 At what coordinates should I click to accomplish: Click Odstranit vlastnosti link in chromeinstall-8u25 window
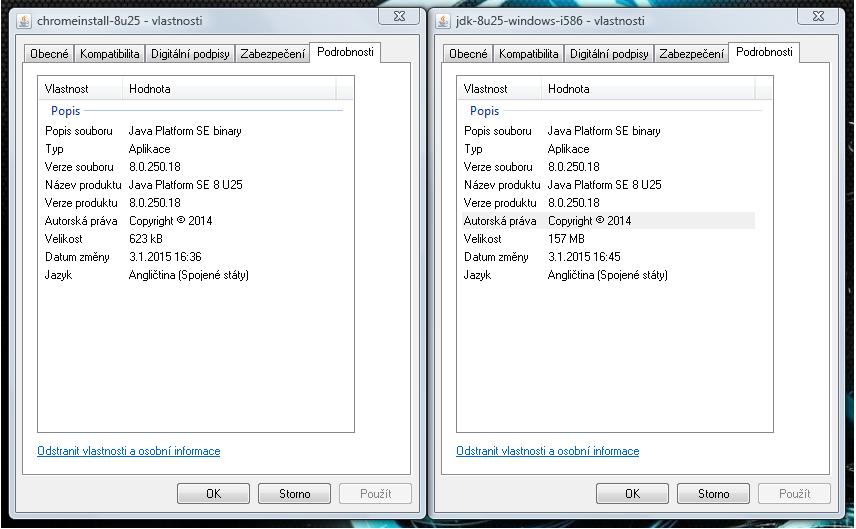[128, 451]
